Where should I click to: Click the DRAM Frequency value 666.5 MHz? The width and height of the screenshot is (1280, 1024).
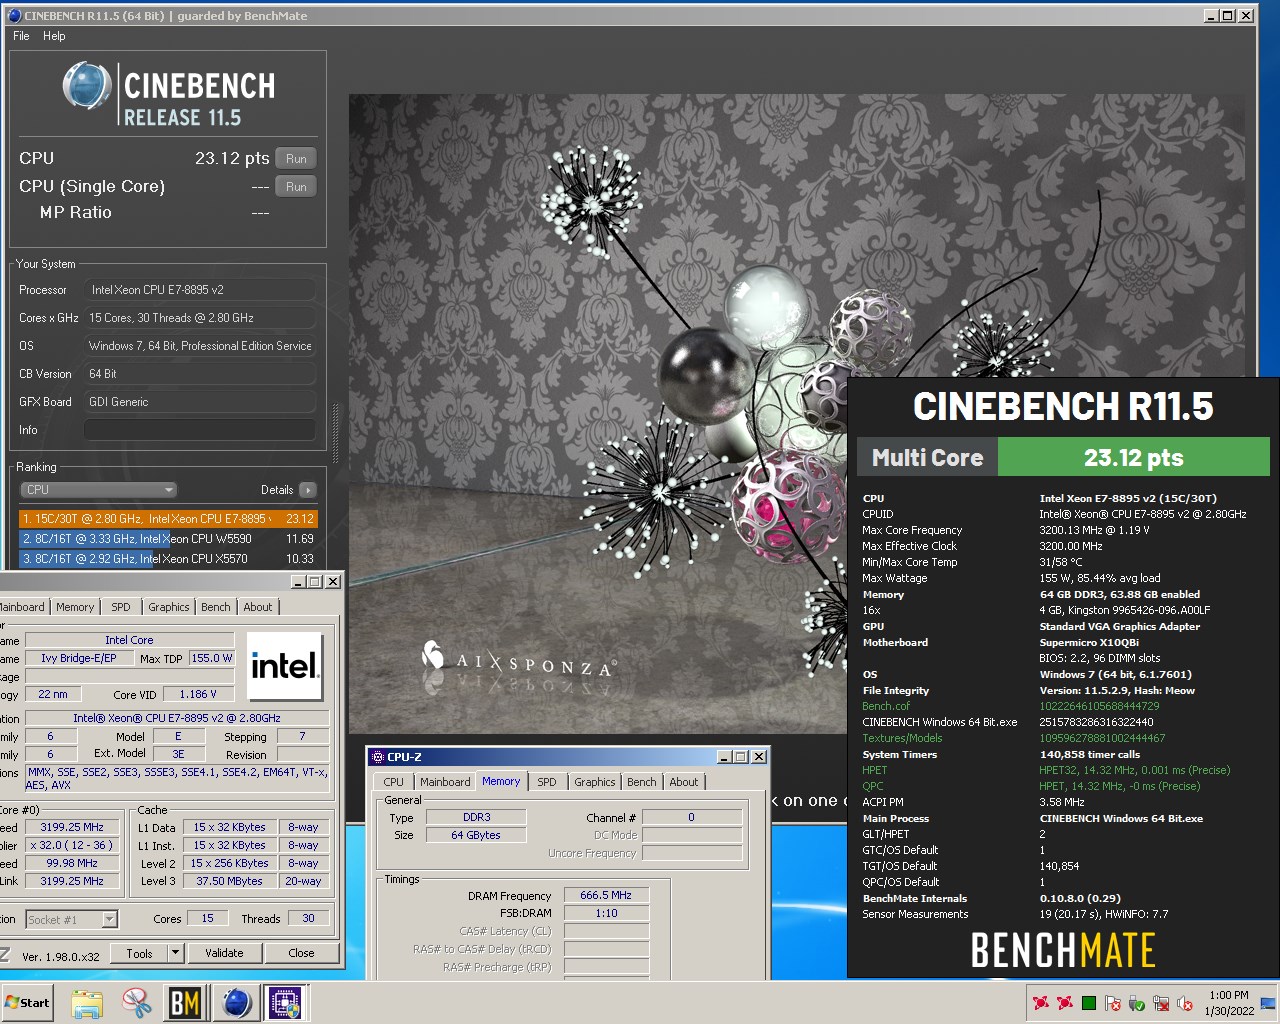pyautogui.click(x=606, y=895)
